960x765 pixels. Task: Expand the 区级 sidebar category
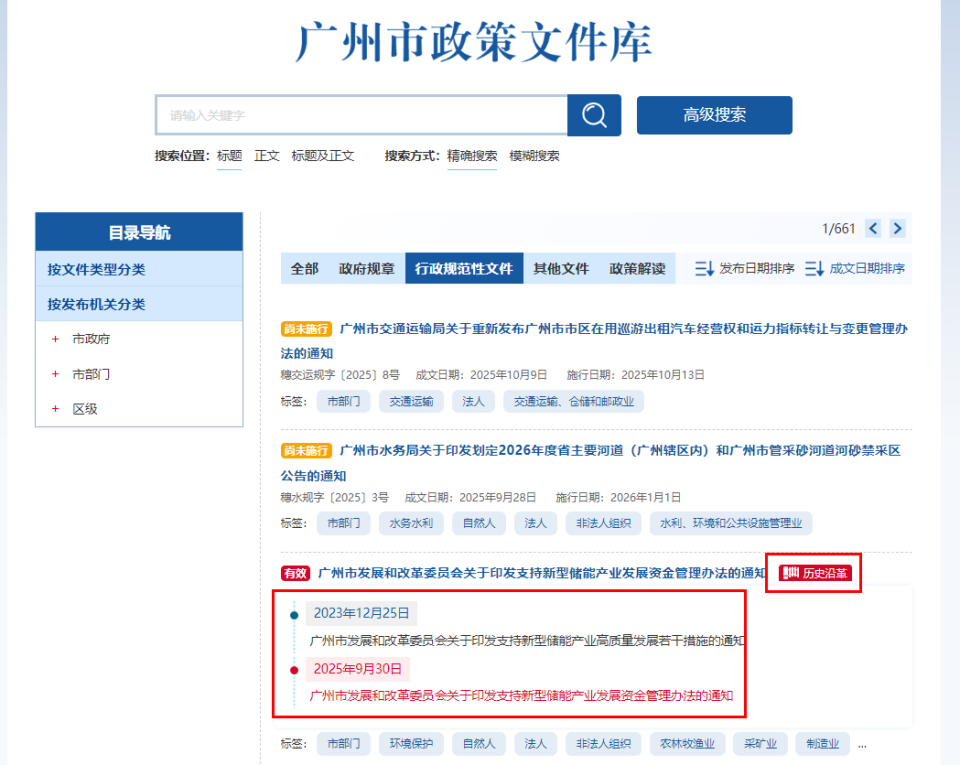tap(53, 408)
